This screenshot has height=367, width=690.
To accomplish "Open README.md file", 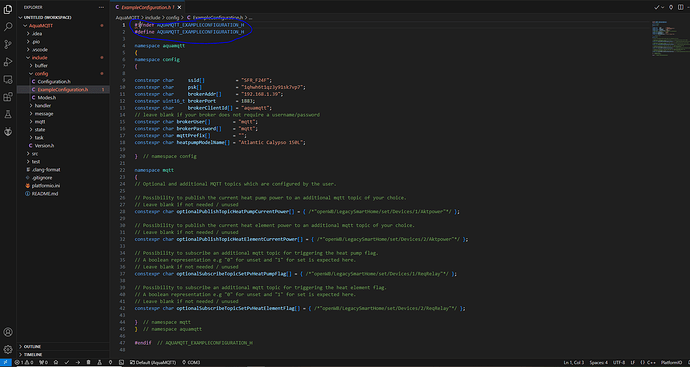I will click(63, 193).
